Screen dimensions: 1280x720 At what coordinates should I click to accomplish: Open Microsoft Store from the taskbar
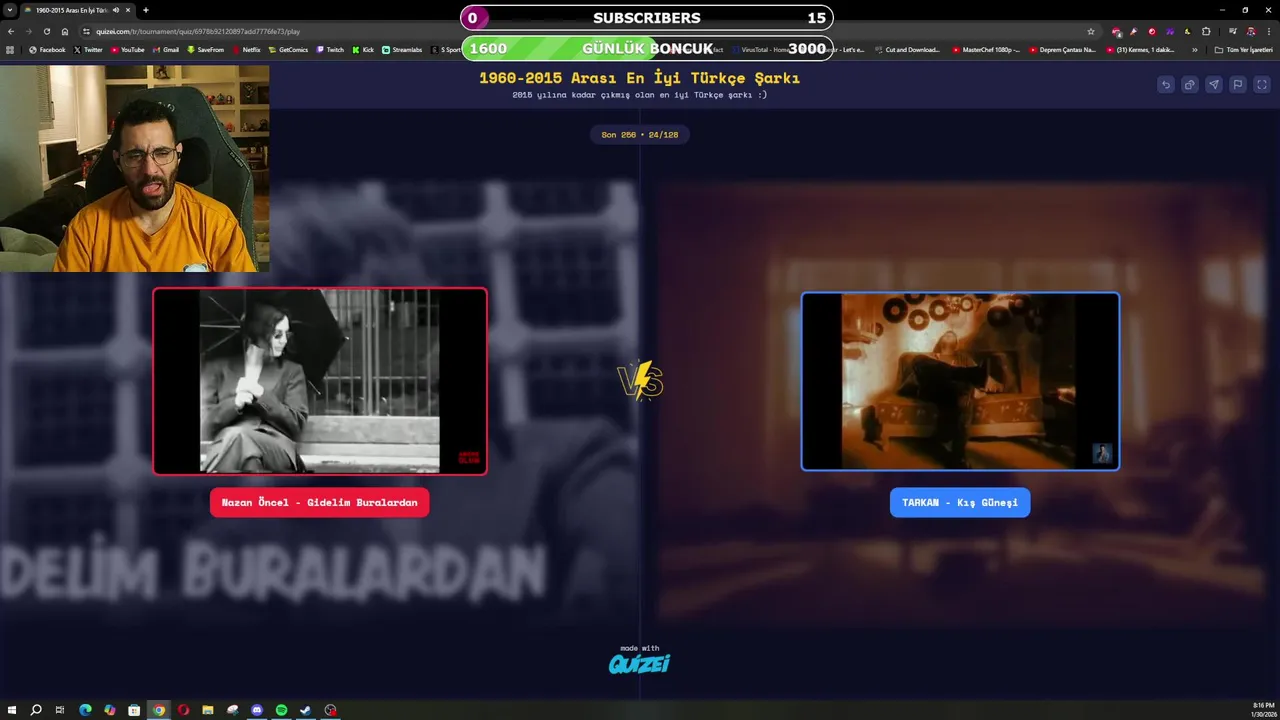(134, 710)
